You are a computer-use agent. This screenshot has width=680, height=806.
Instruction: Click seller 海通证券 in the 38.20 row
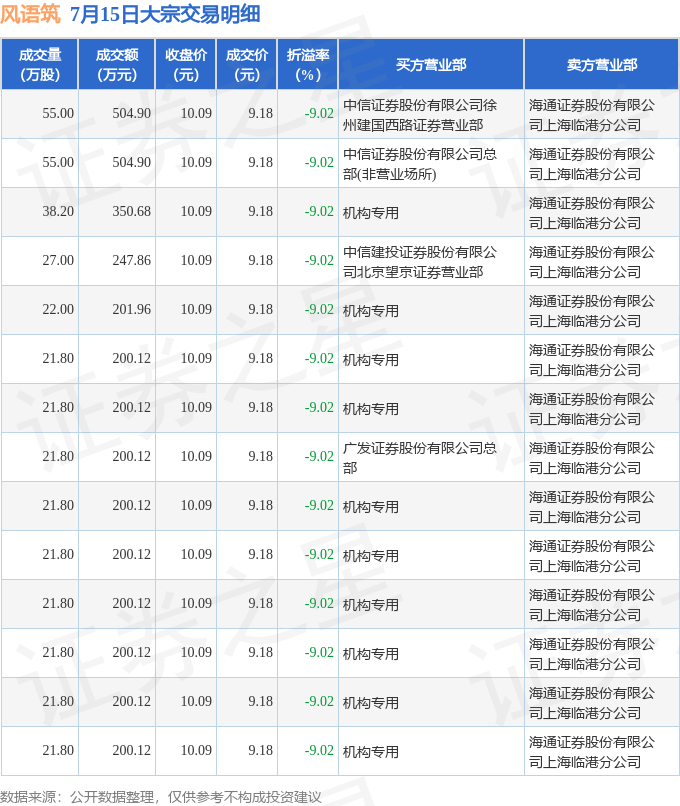click(x=592, y=213)
